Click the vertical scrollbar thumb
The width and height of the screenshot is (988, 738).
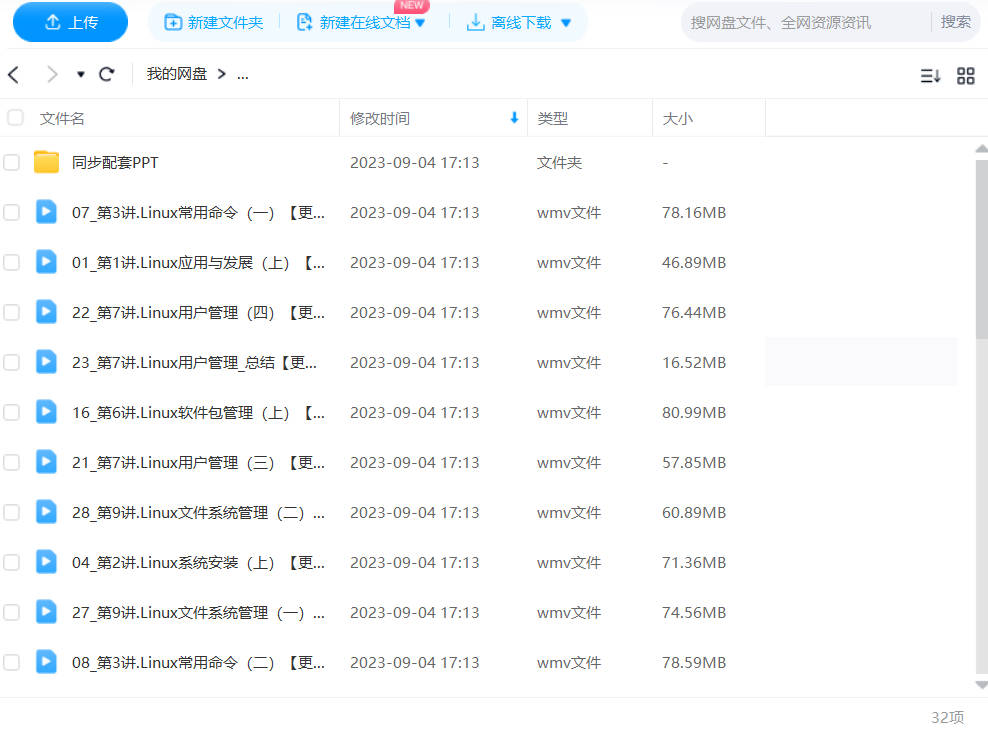(982, 249)
